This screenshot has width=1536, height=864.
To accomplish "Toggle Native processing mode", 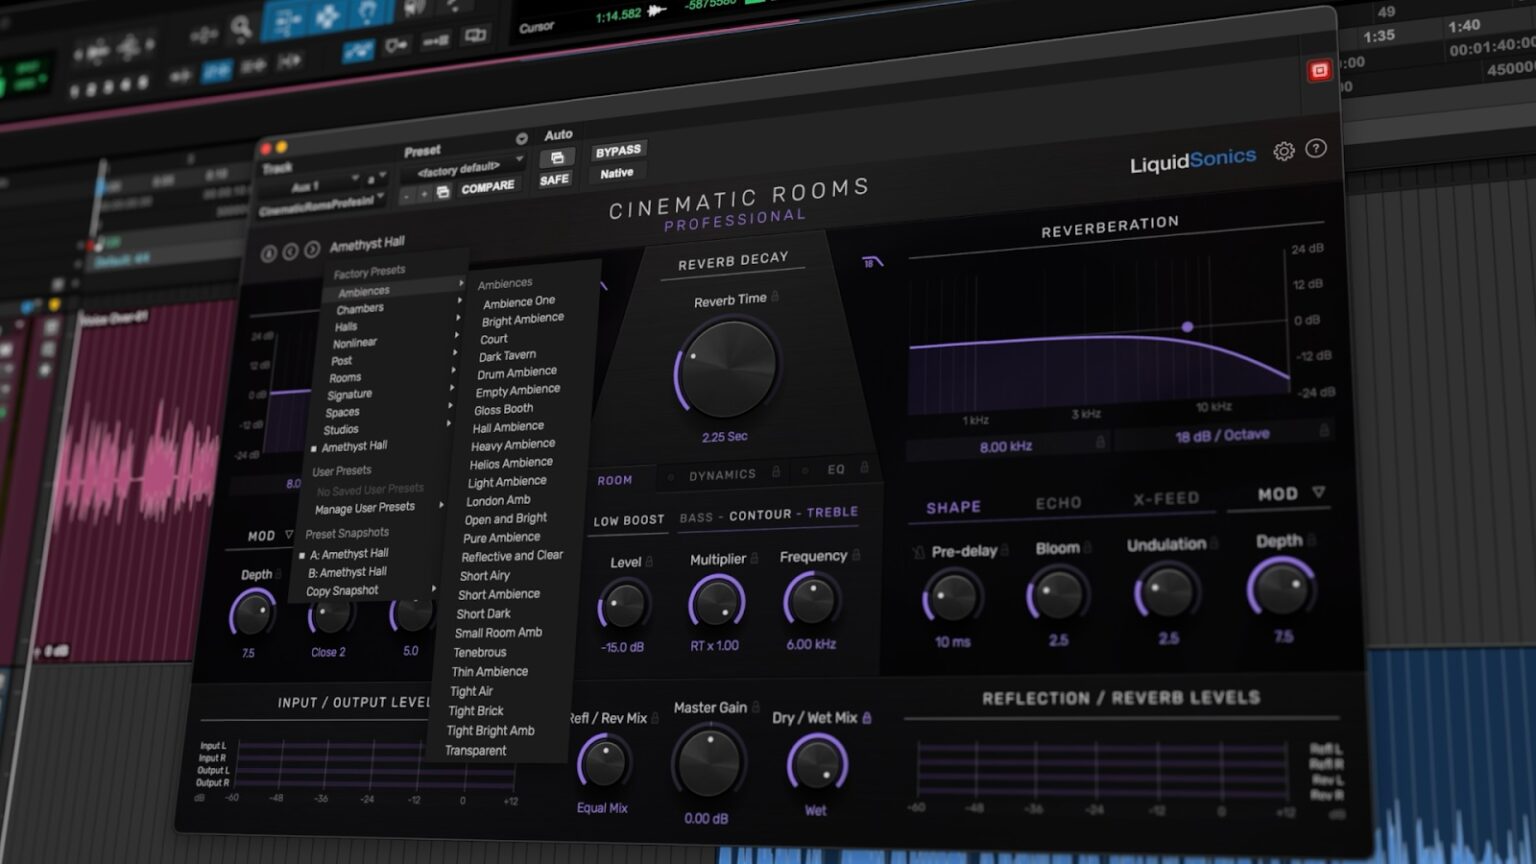I will tap(617, 172).
